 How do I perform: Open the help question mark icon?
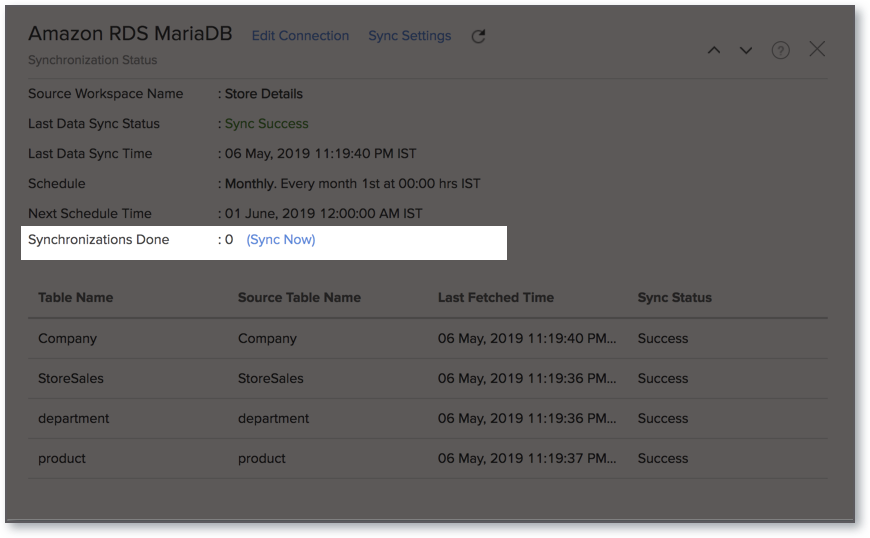[781, 50]
